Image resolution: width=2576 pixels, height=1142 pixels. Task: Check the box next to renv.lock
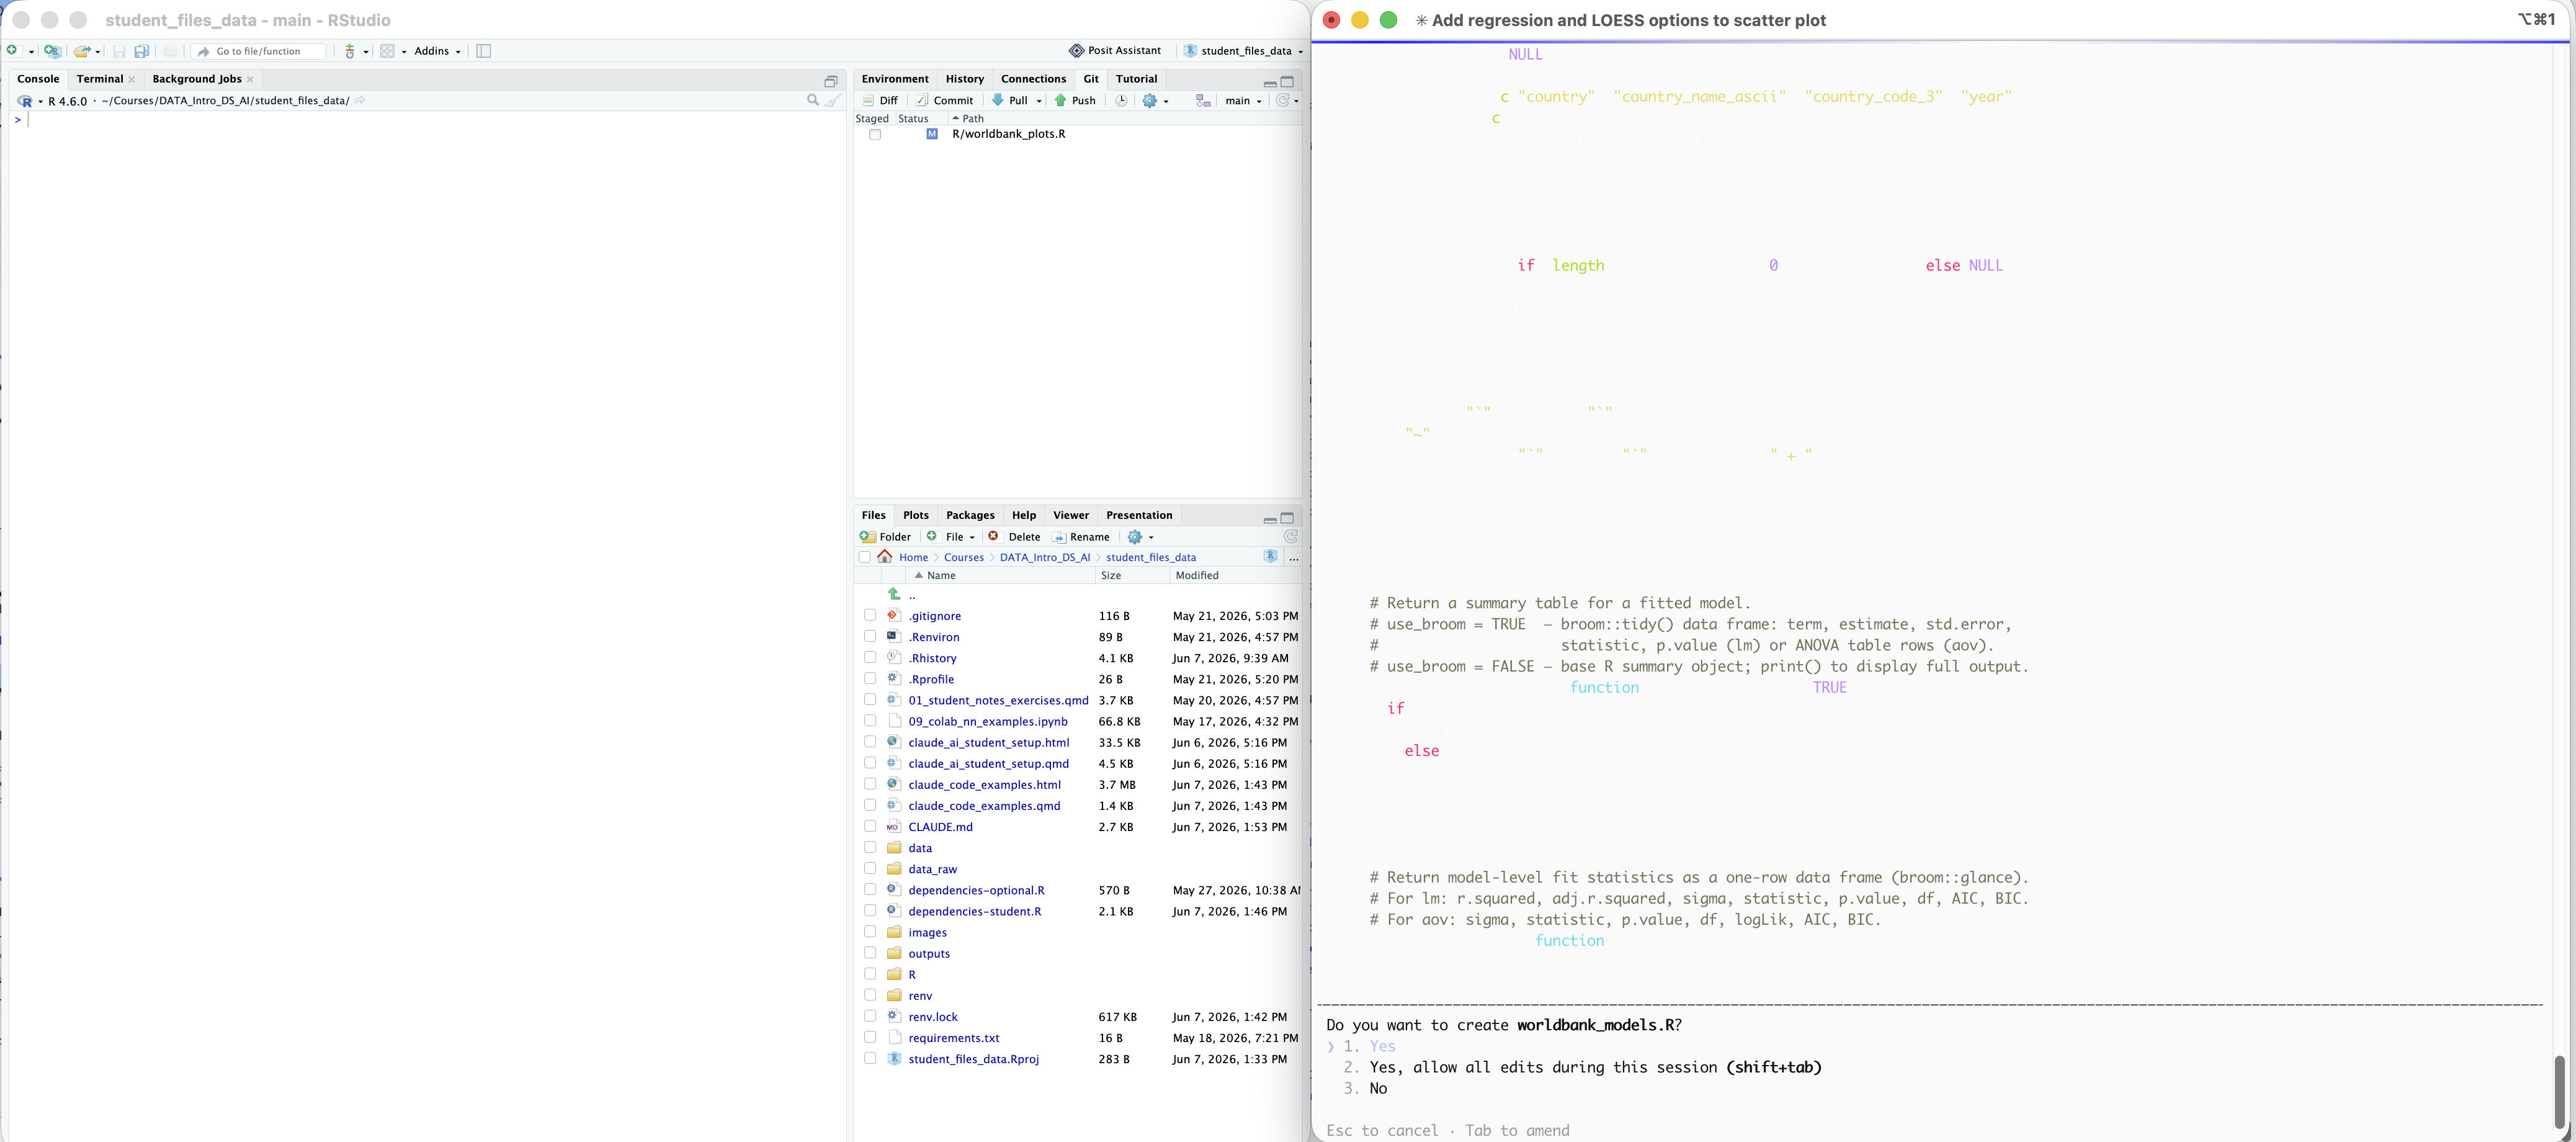coord(870,1017)
